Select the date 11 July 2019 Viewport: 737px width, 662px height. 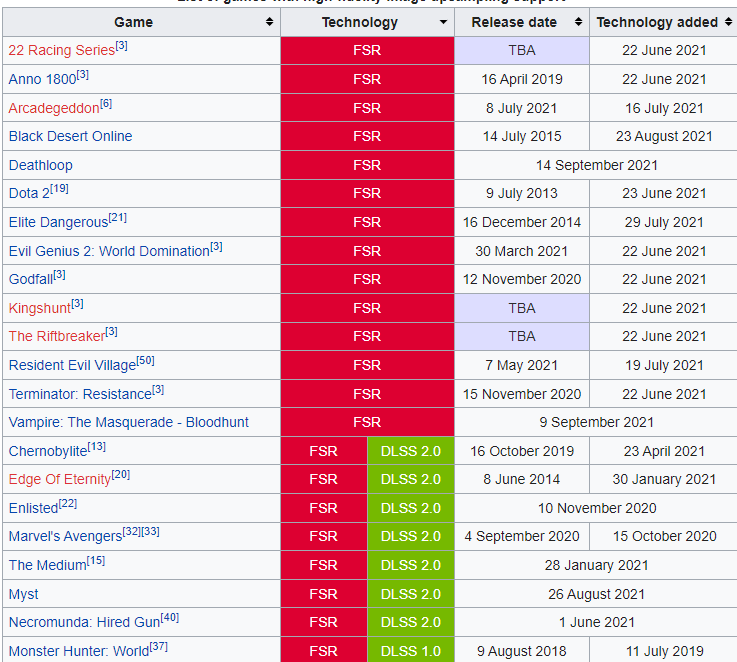click(x=664, y=651)
